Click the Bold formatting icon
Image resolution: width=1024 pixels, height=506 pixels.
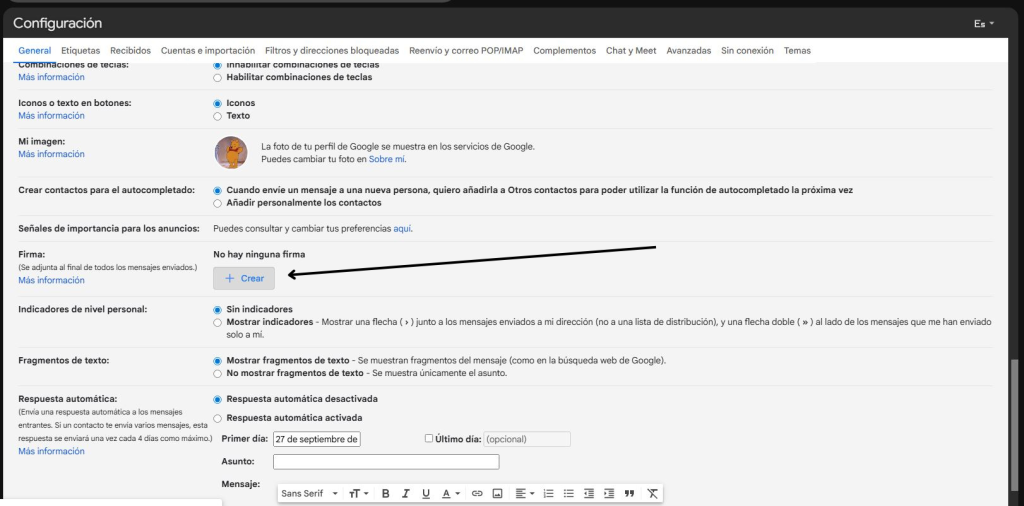(386, 493)
